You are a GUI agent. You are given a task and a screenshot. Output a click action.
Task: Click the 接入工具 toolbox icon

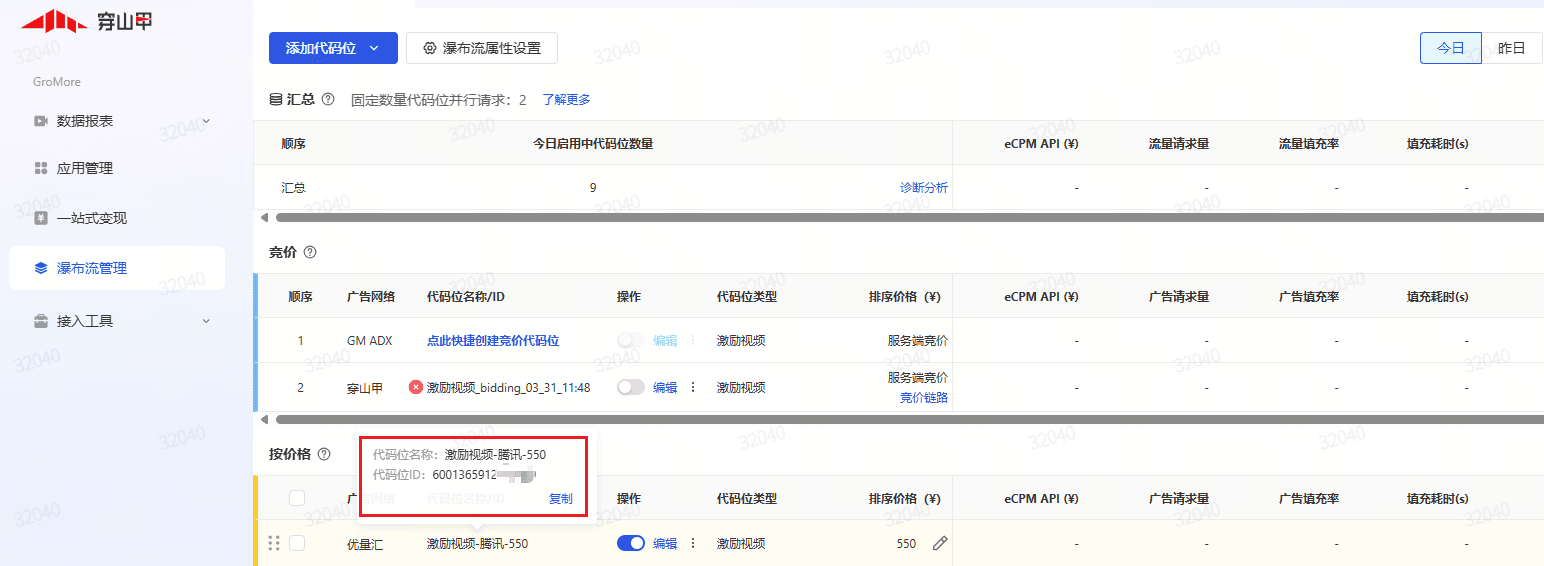41,321
